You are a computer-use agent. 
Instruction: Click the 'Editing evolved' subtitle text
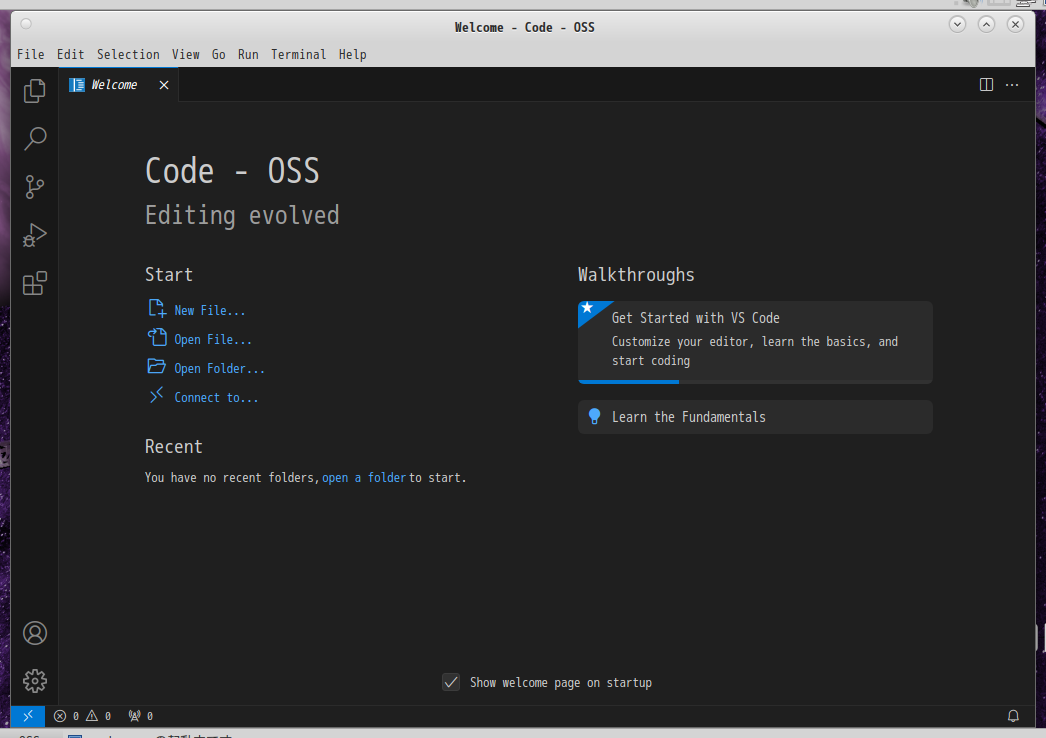[x=242, y=216]
